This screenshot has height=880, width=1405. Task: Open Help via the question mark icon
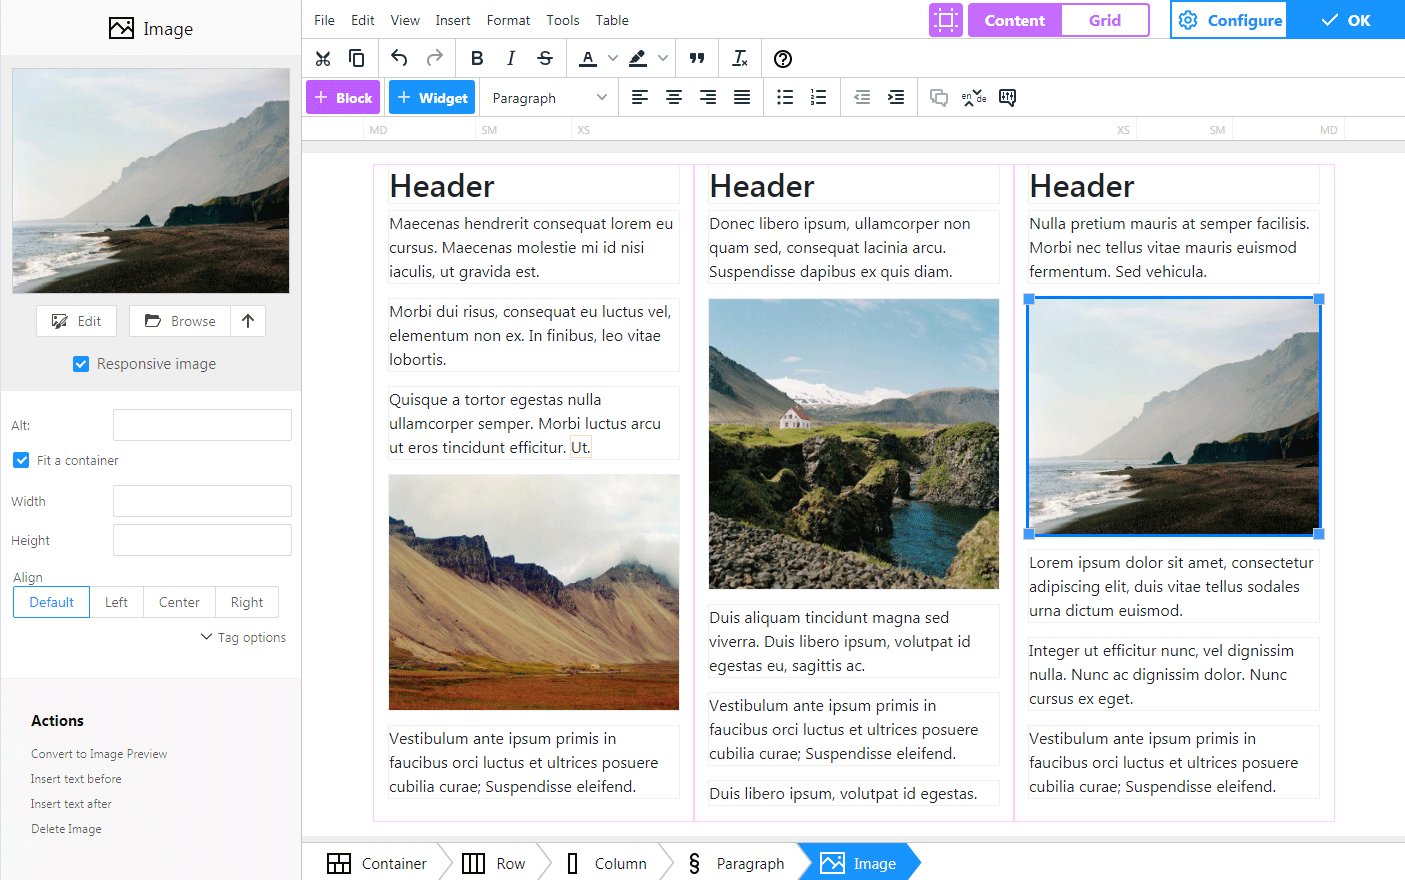coord(782,58)
